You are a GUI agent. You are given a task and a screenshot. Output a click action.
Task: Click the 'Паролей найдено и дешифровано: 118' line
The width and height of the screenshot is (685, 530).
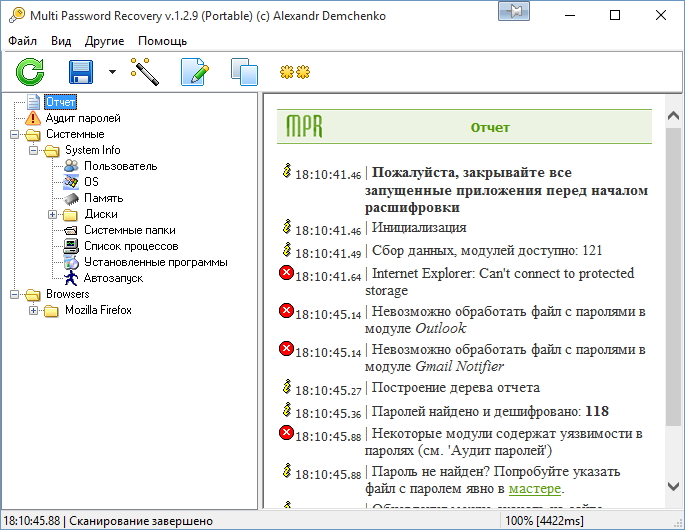(x=490, y=411)
